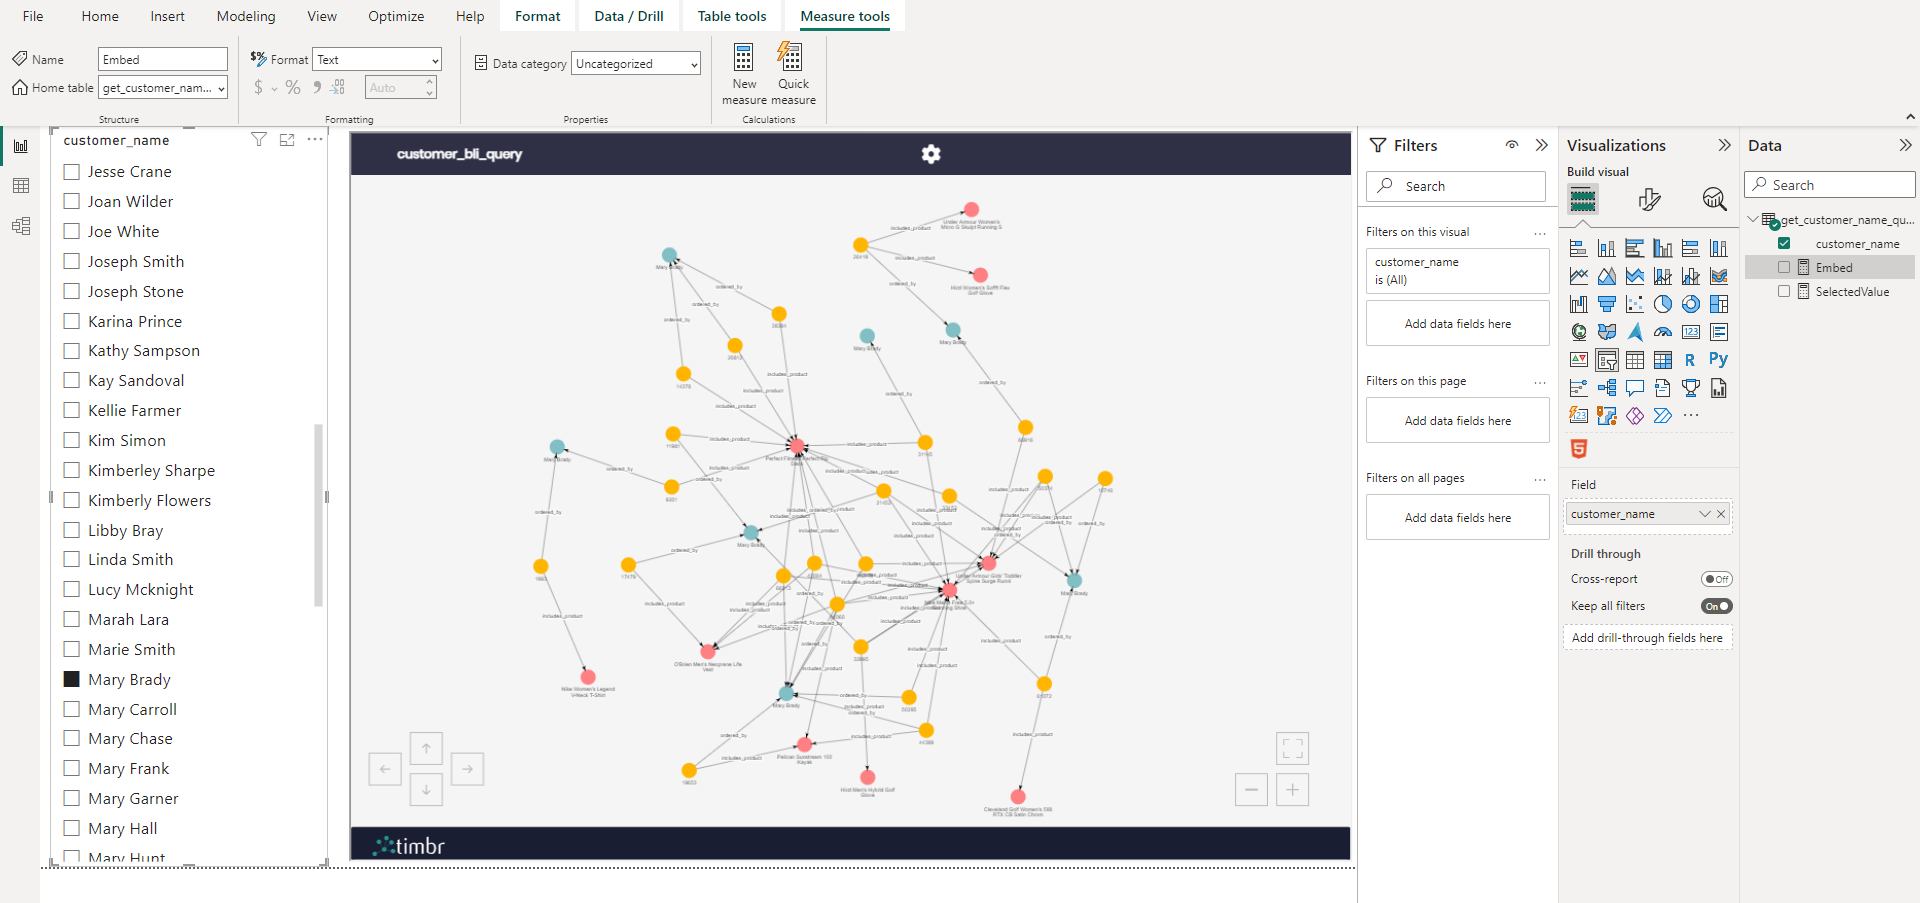The width and height of the screenshot is (1920, 903).
Task: Fit graph to screen with fullscreen button
Action: (1292, 748)
